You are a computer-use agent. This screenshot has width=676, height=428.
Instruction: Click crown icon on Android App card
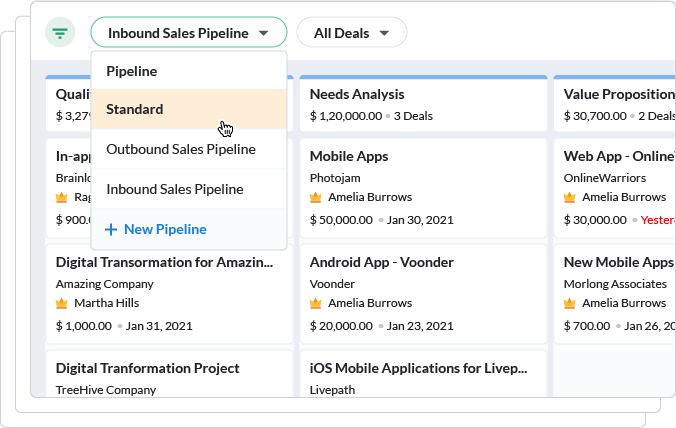tap(316, 303)
